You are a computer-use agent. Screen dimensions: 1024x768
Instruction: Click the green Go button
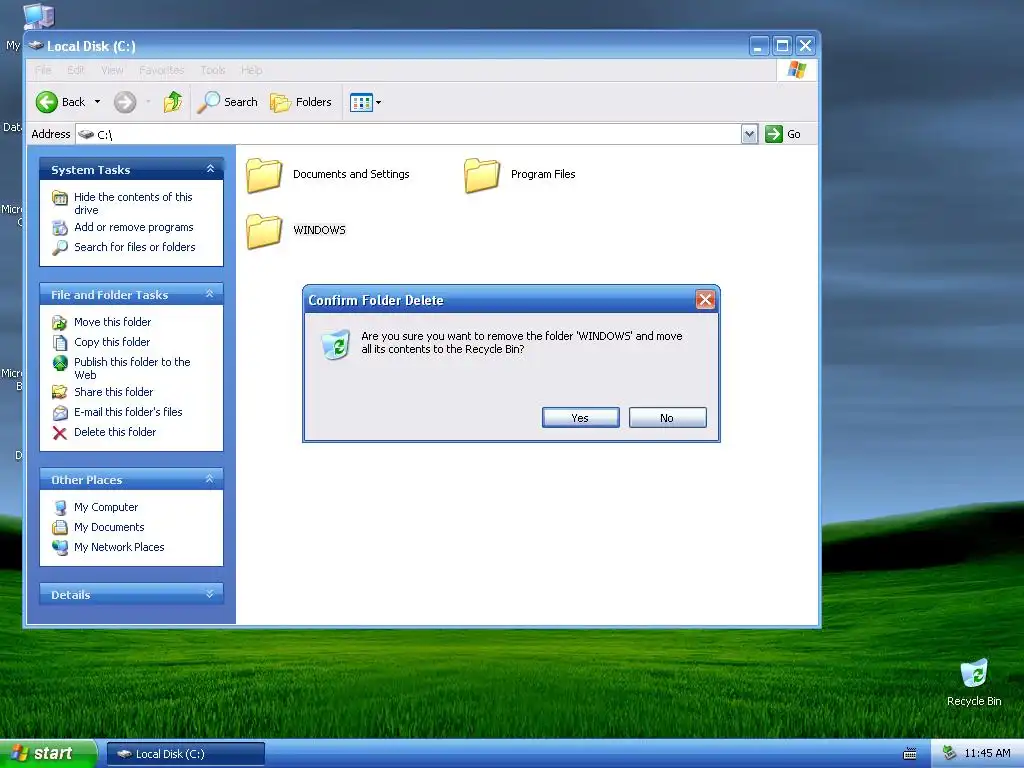[x=783, y=134]
